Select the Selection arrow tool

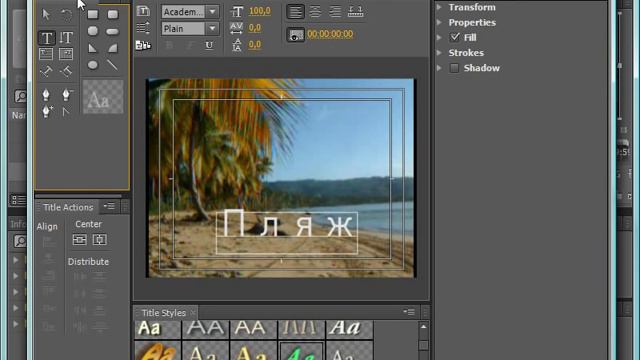(x=46, y=15)
